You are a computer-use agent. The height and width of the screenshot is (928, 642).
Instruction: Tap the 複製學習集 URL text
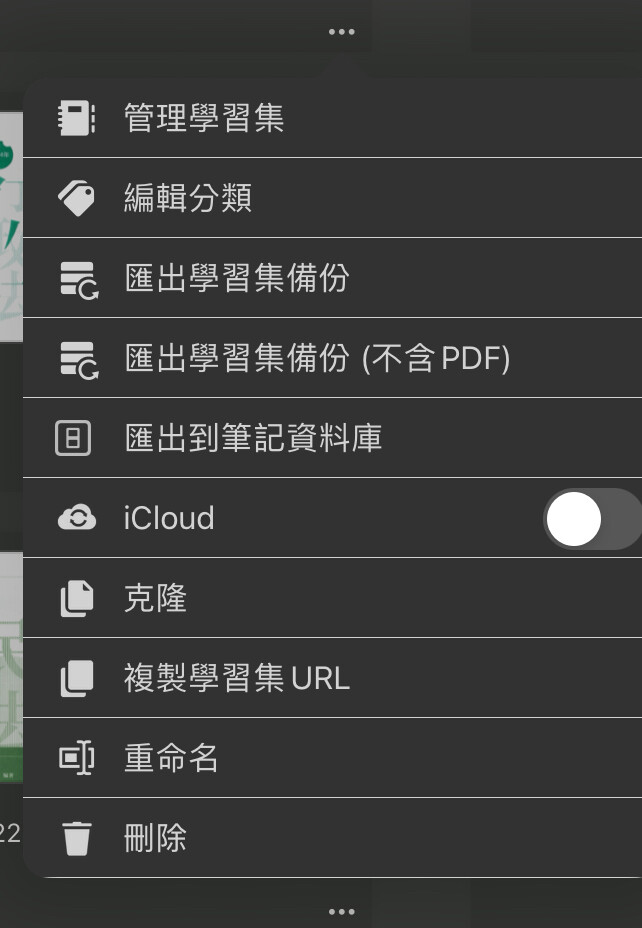[x=237, y=678]
